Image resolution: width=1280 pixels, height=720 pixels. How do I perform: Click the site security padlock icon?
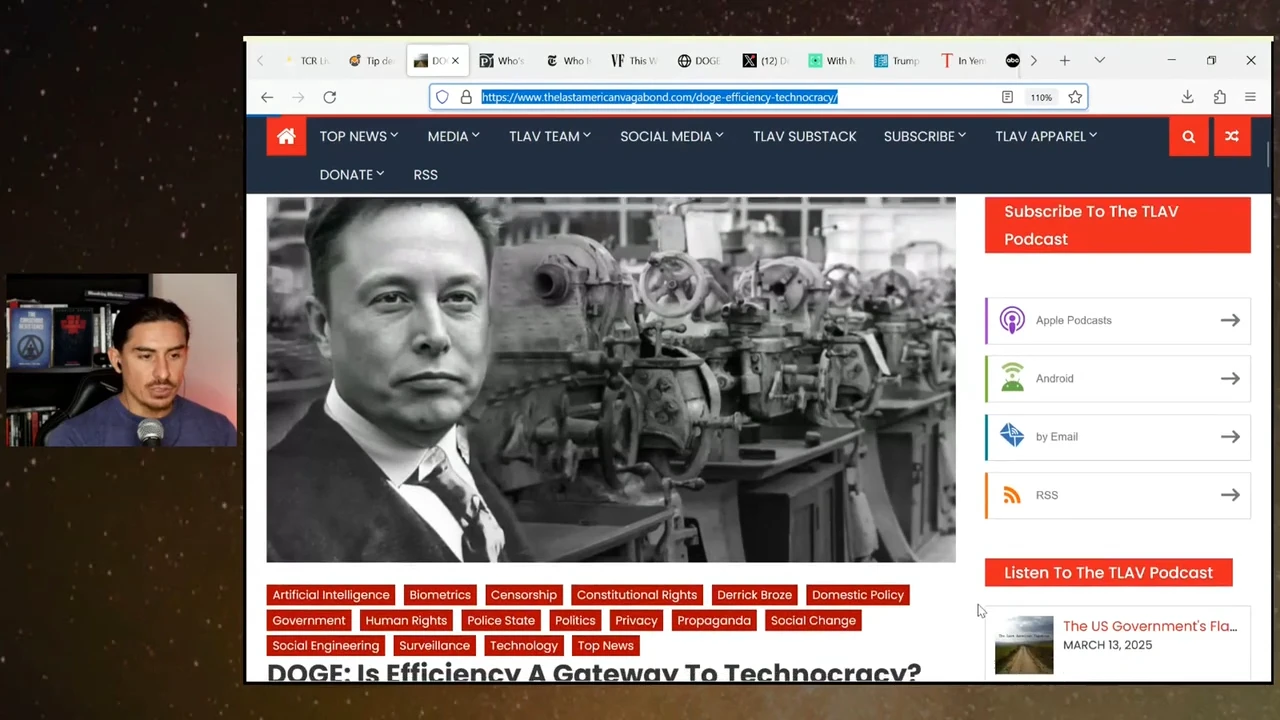466,97
